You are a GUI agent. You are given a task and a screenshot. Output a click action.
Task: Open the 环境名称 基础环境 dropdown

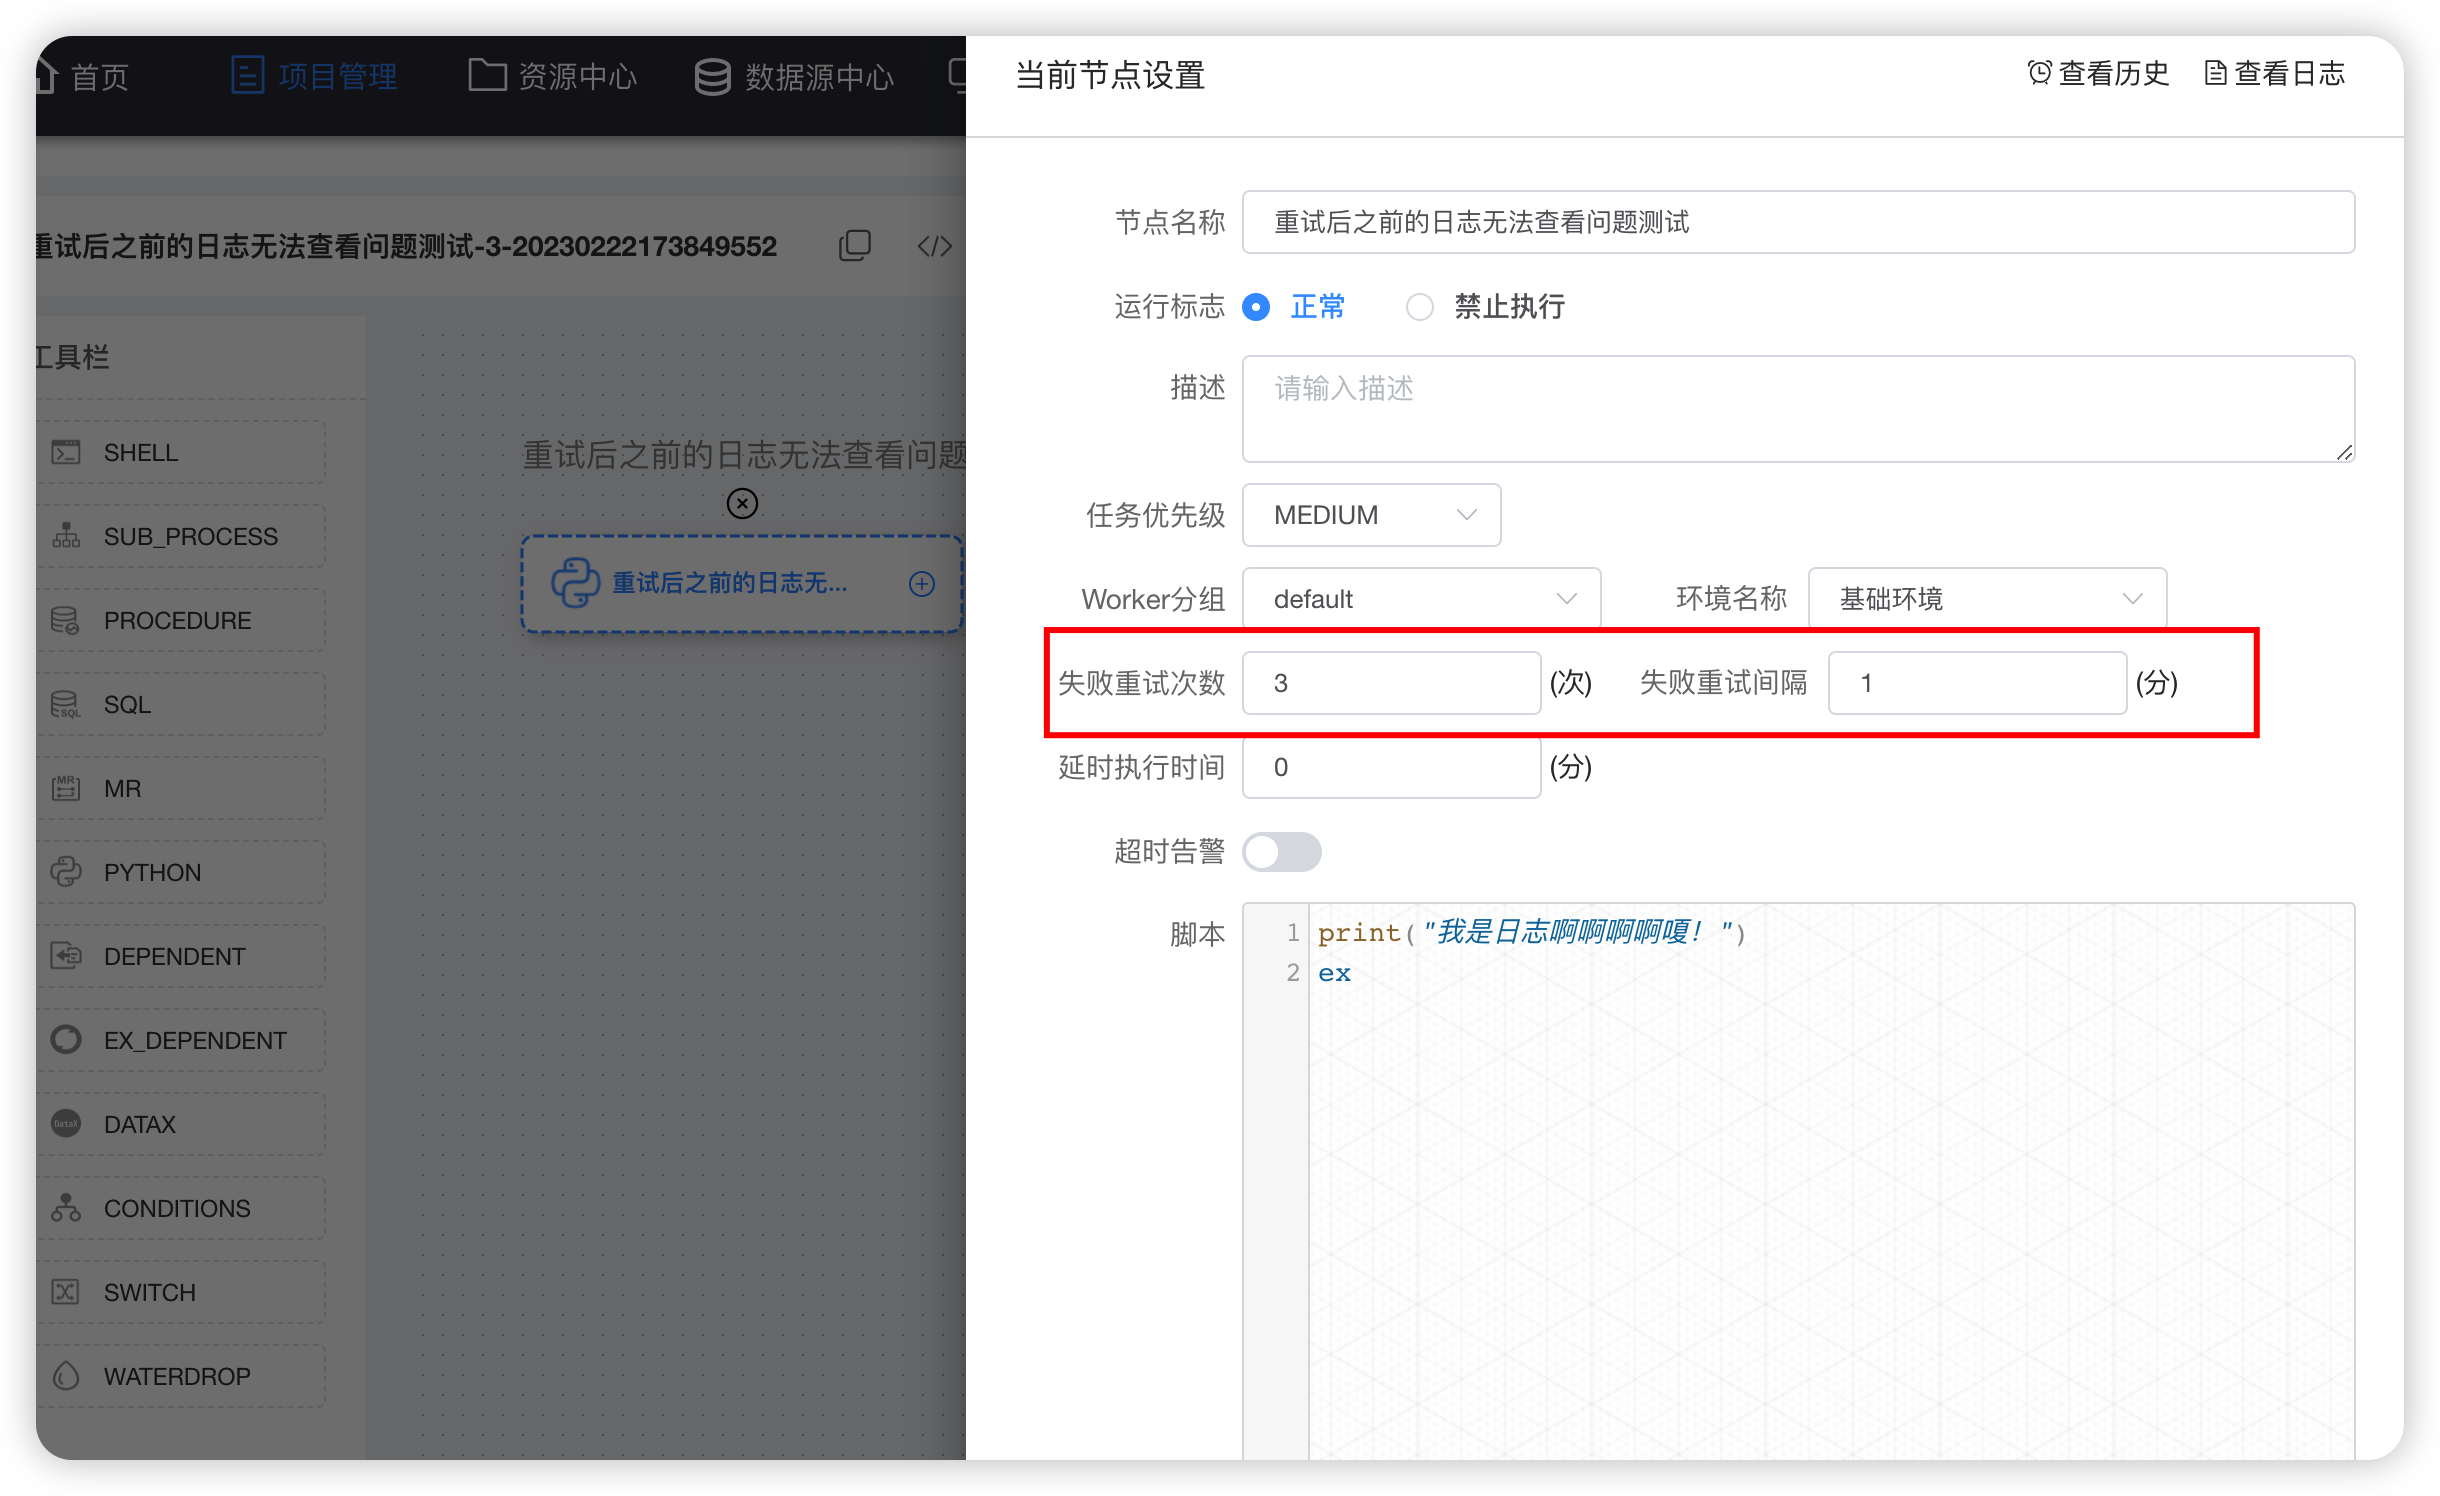click(1988, 599)
